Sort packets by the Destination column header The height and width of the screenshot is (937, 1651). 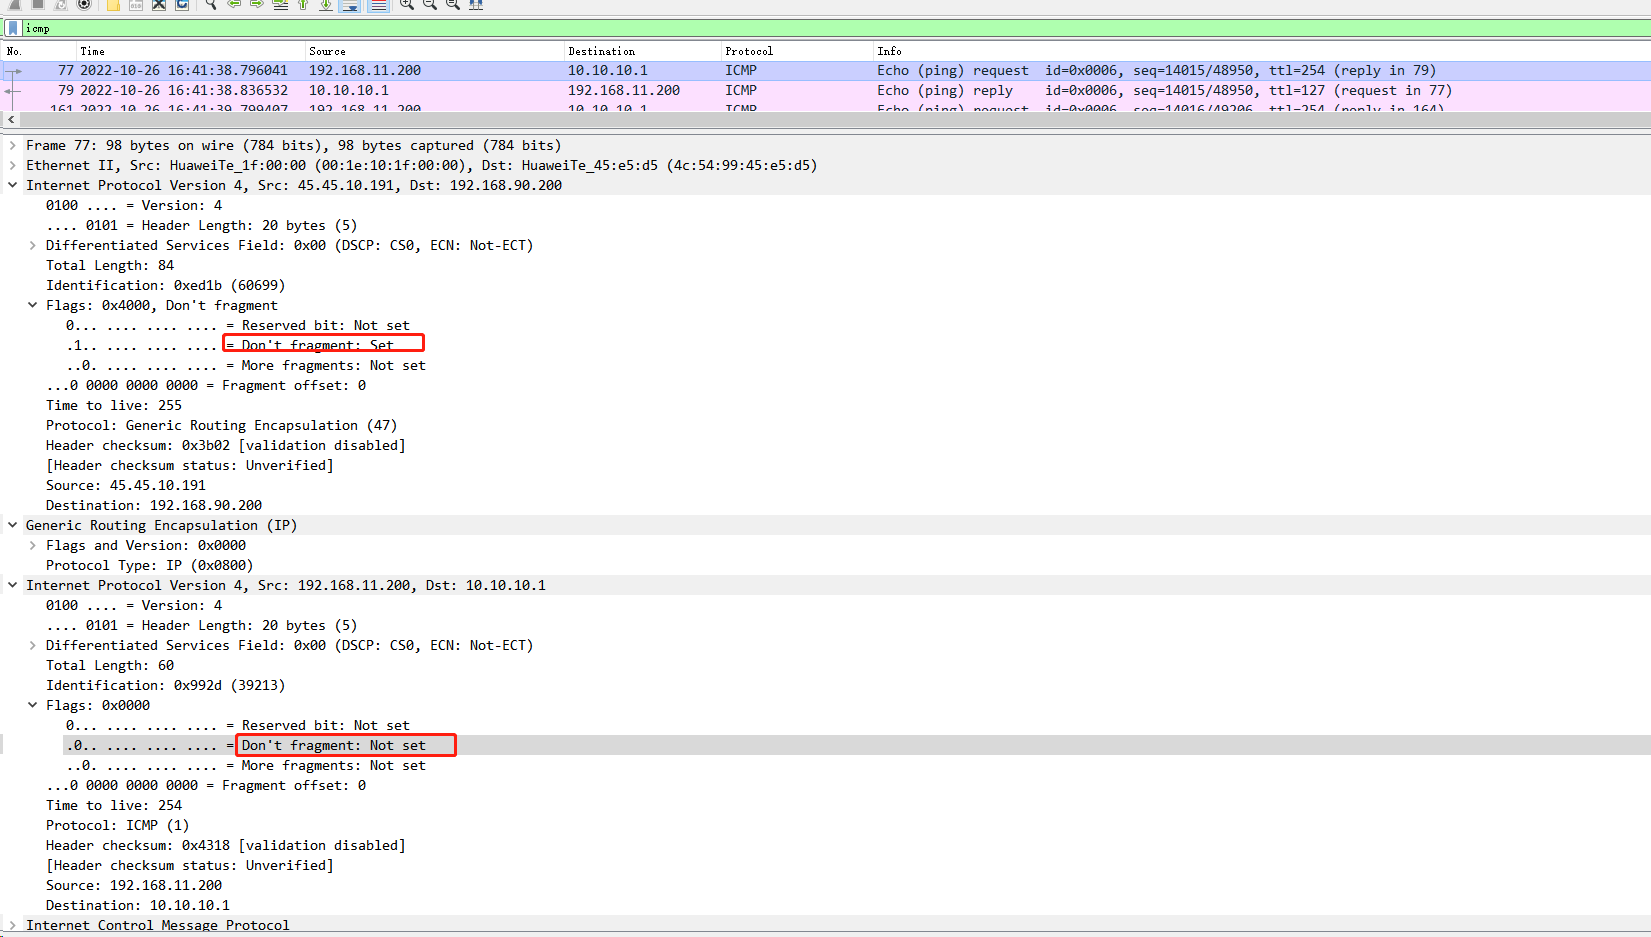[642, 51]
